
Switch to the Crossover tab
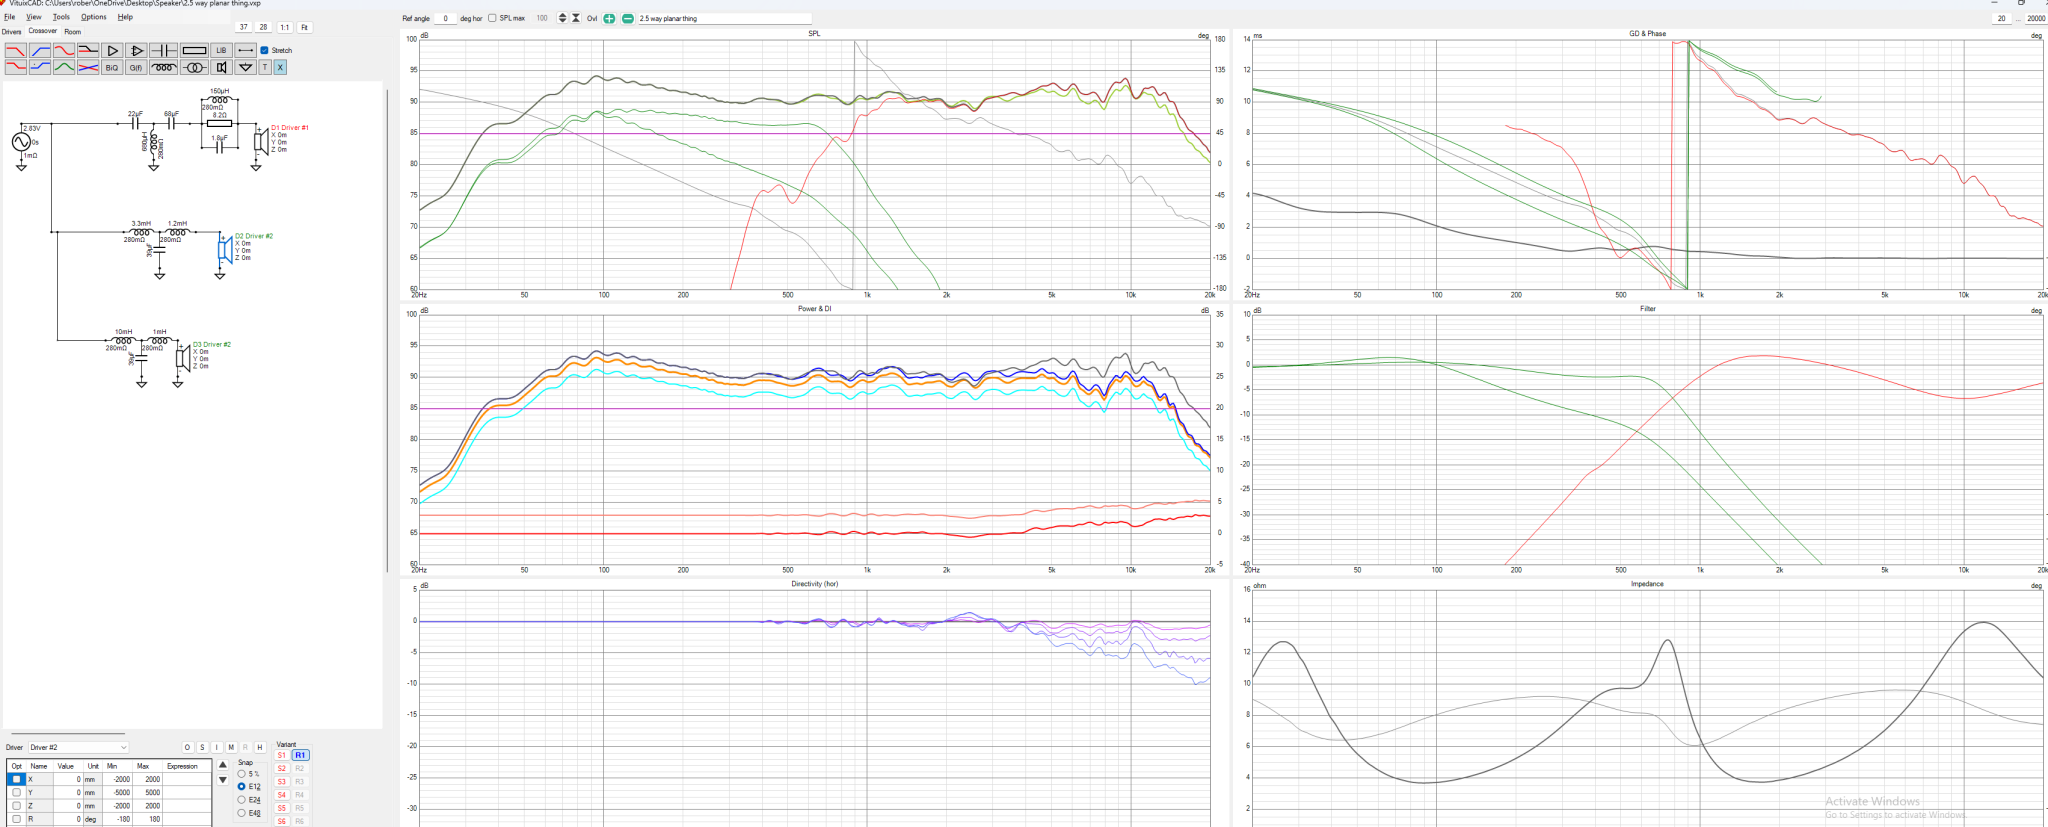(43, 31)
